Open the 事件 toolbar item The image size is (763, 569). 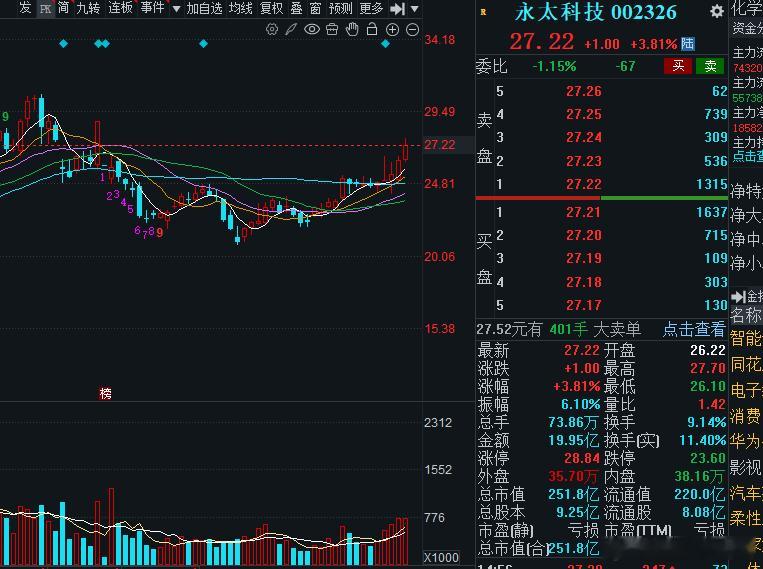click(152, 8)
